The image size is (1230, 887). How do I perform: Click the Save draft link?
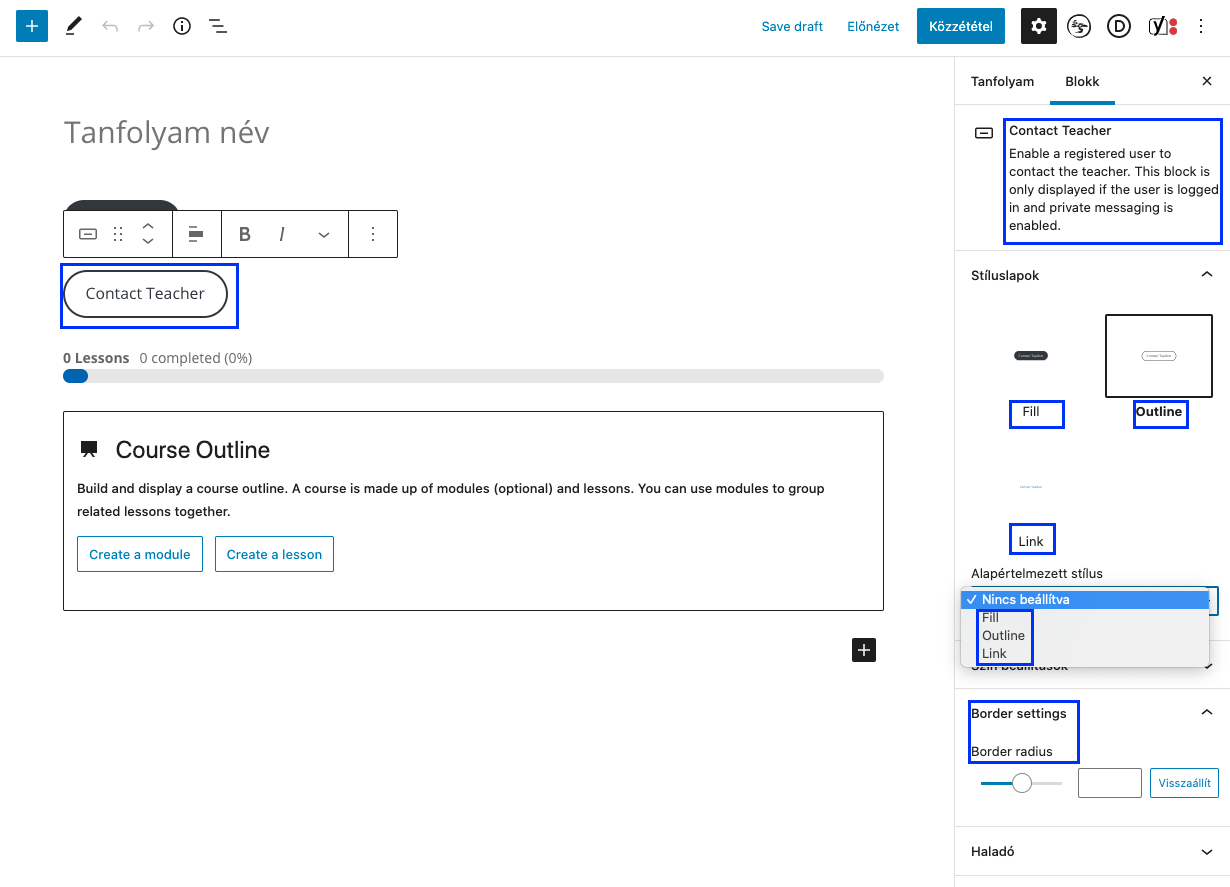(x=792, y=26)
